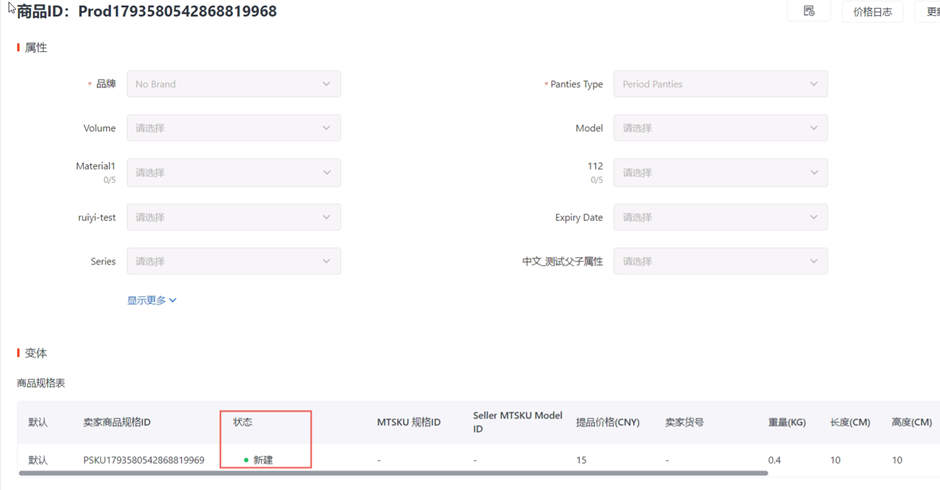Click the MTSKU 规格ID column header
This screenshot has width=940, height=490.
409,422
